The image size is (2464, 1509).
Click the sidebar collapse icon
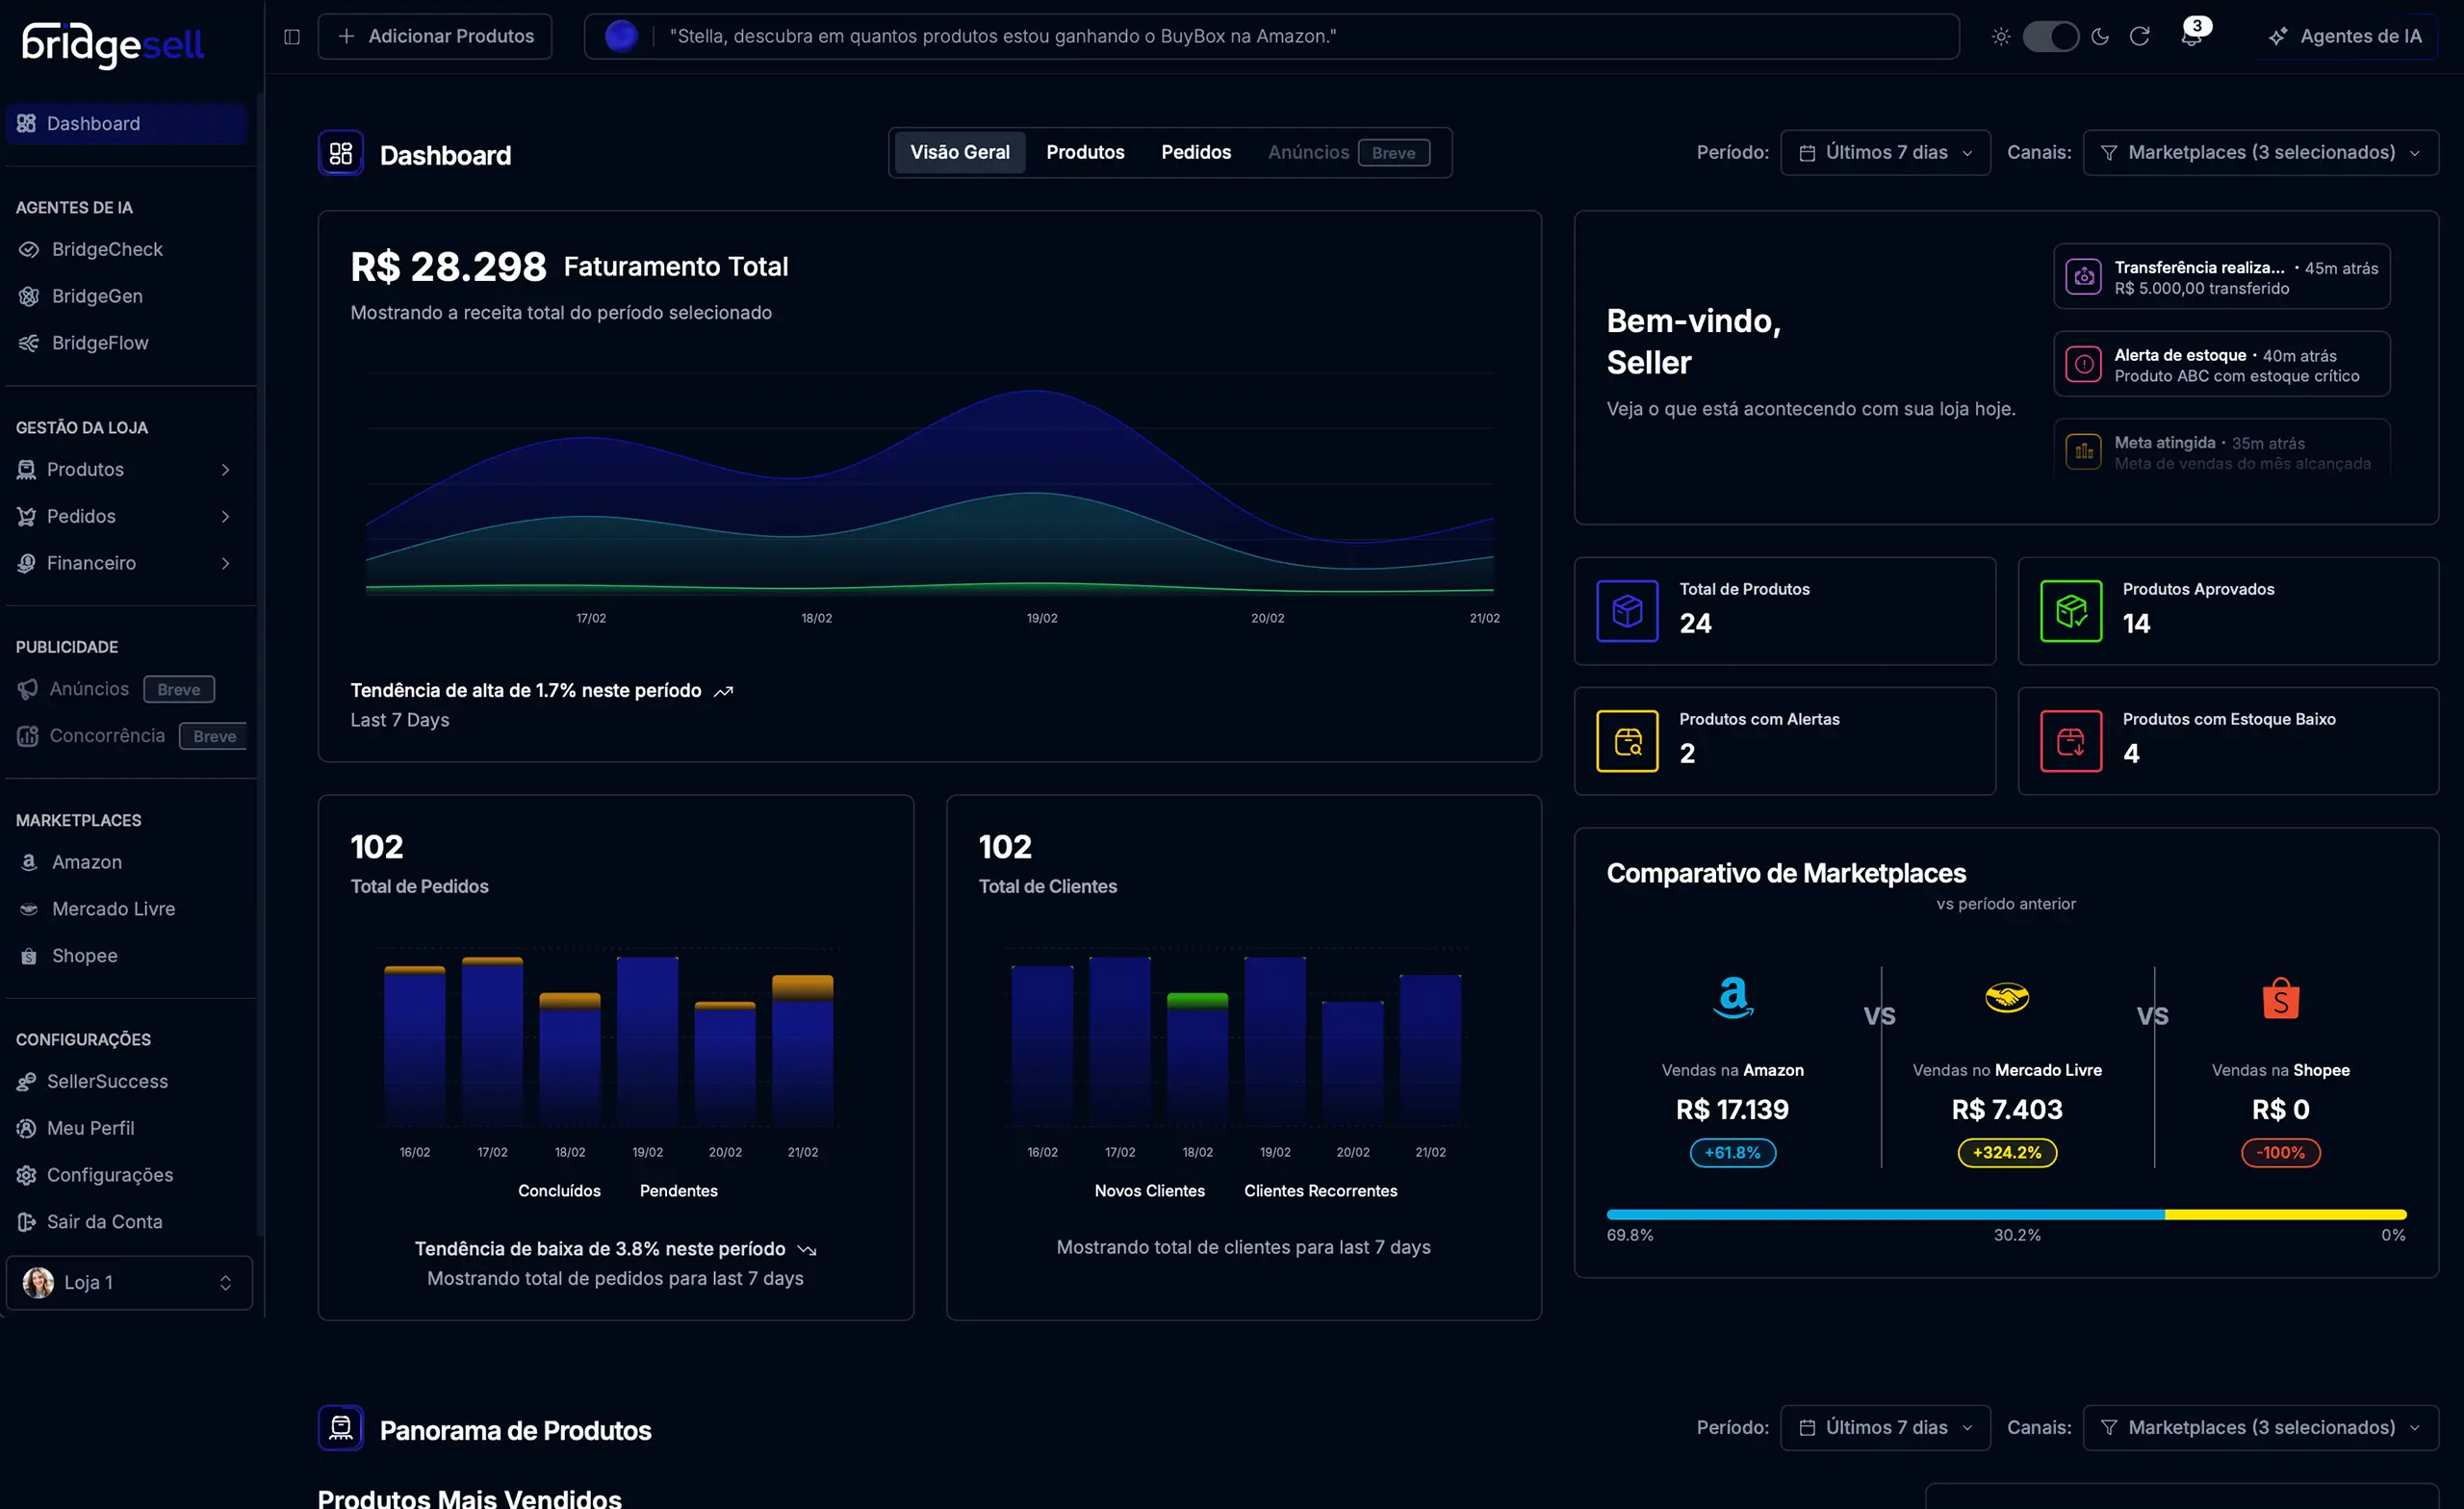point(292,37)
